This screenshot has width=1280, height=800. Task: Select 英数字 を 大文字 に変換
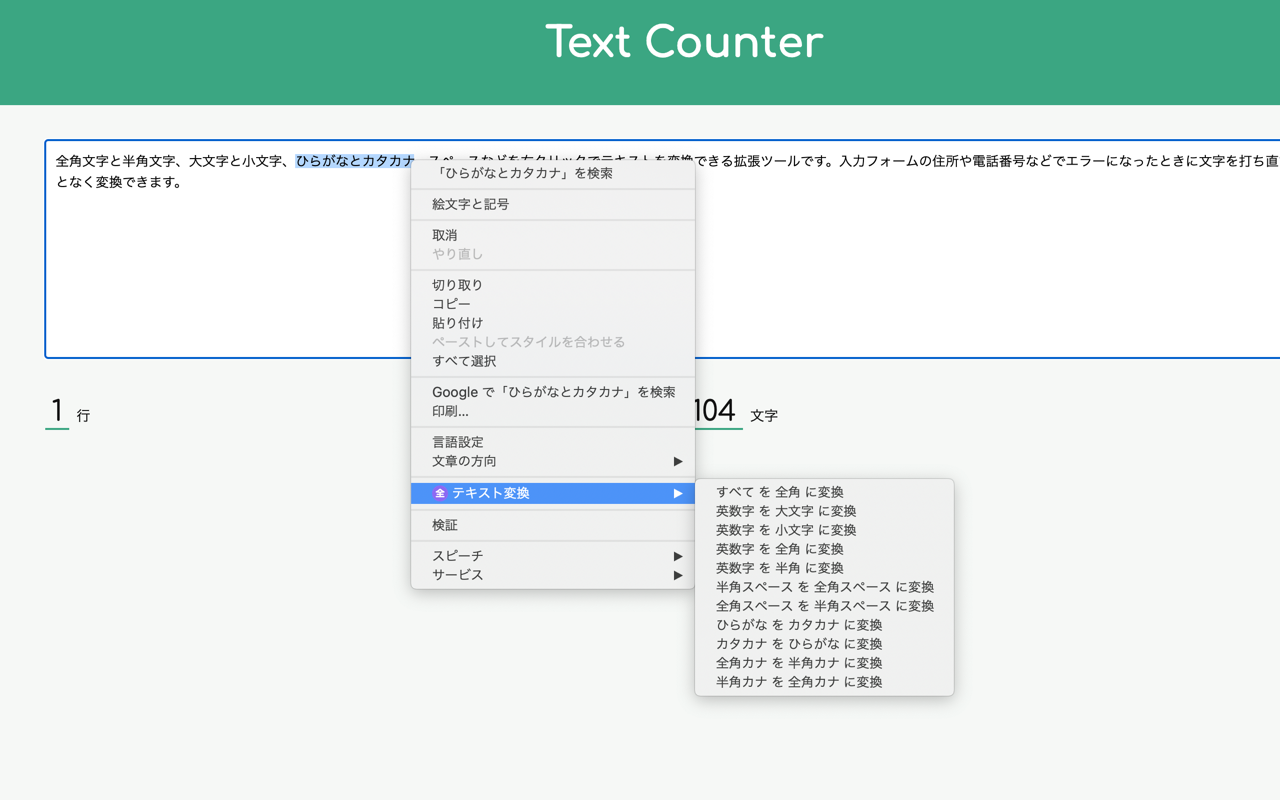click(x=824, y=511)
